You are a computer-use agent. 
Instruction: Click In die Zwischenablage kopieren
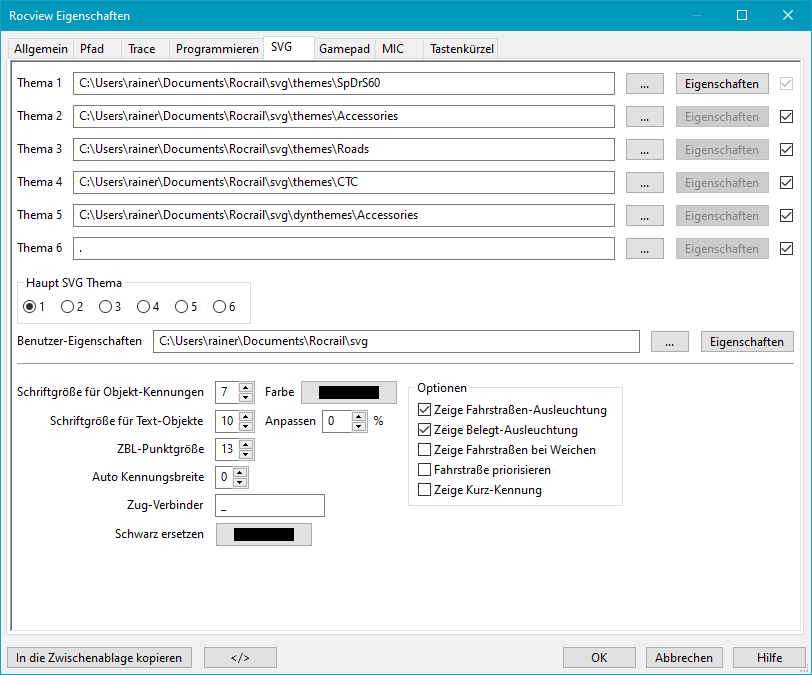[x=99, y=657]
